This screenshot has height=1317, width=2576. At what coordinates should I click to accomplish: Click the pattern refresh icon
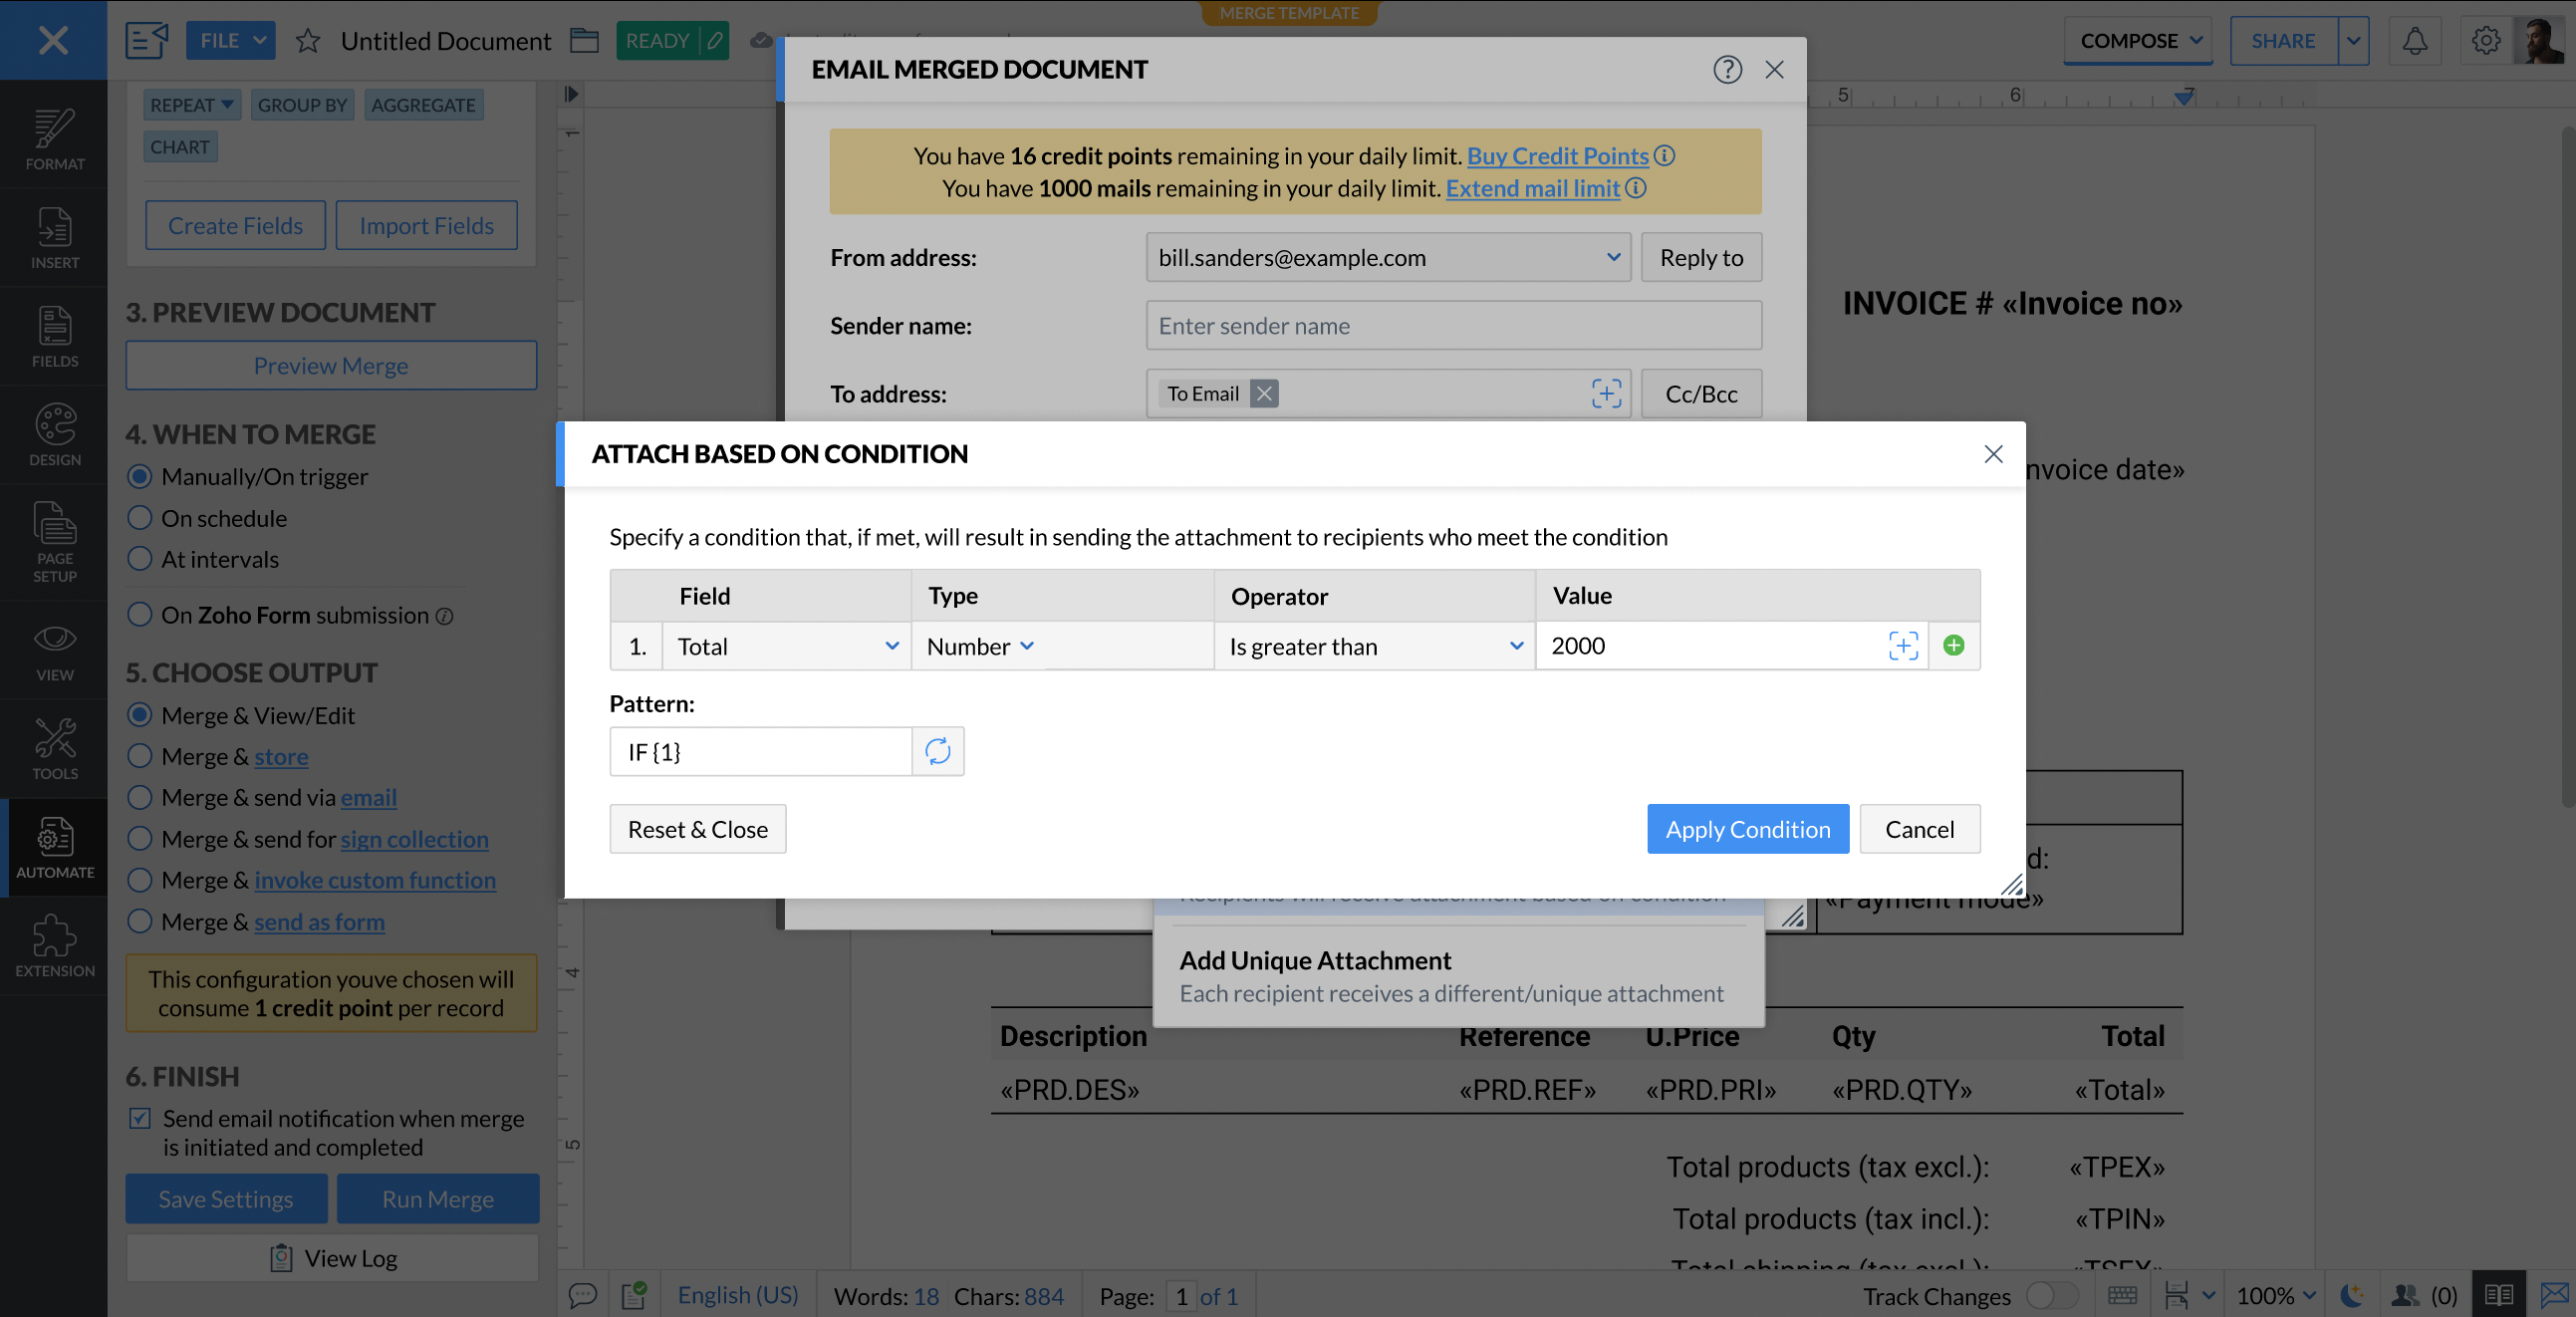(x=937, y=751)
